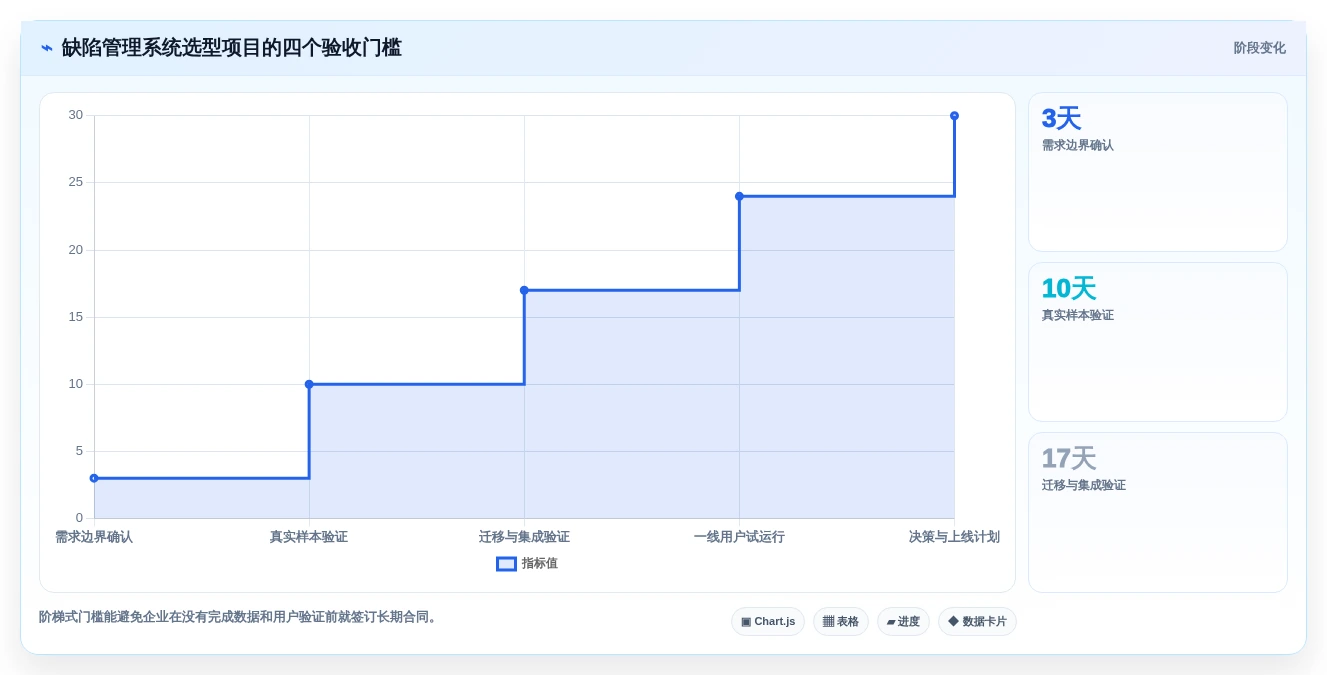Click the y-axis value 5
1327x675 pixels.
click(80, 451)
